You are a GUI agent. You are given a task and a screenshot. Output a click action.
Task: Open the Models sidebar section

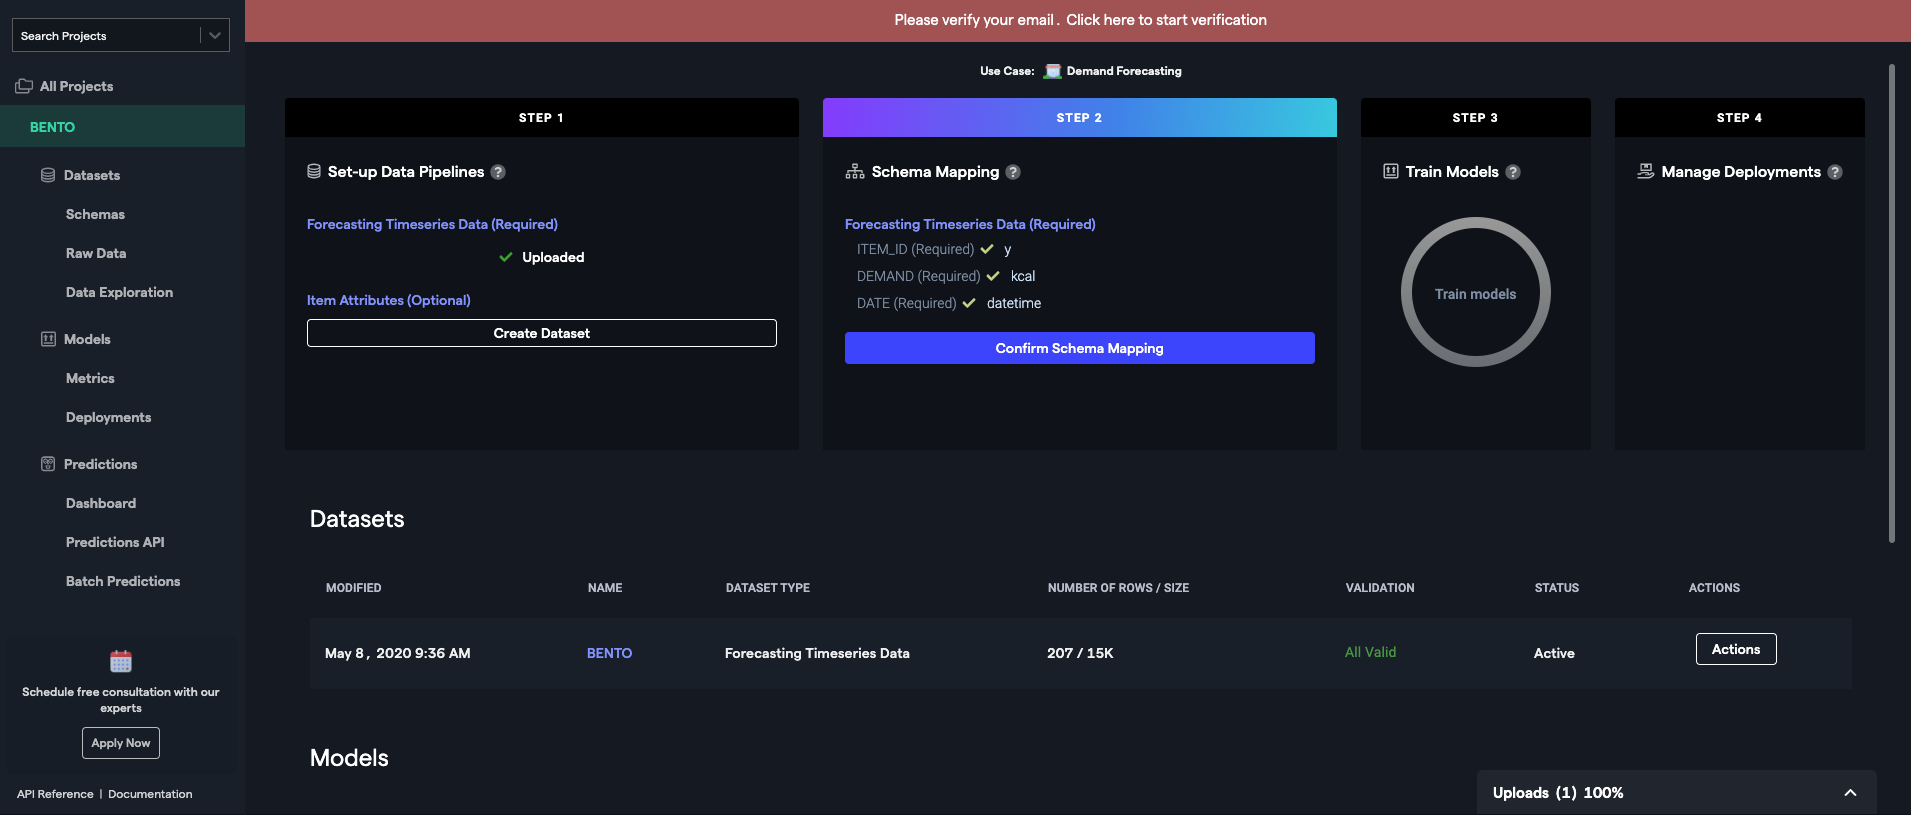coord(87,339)
